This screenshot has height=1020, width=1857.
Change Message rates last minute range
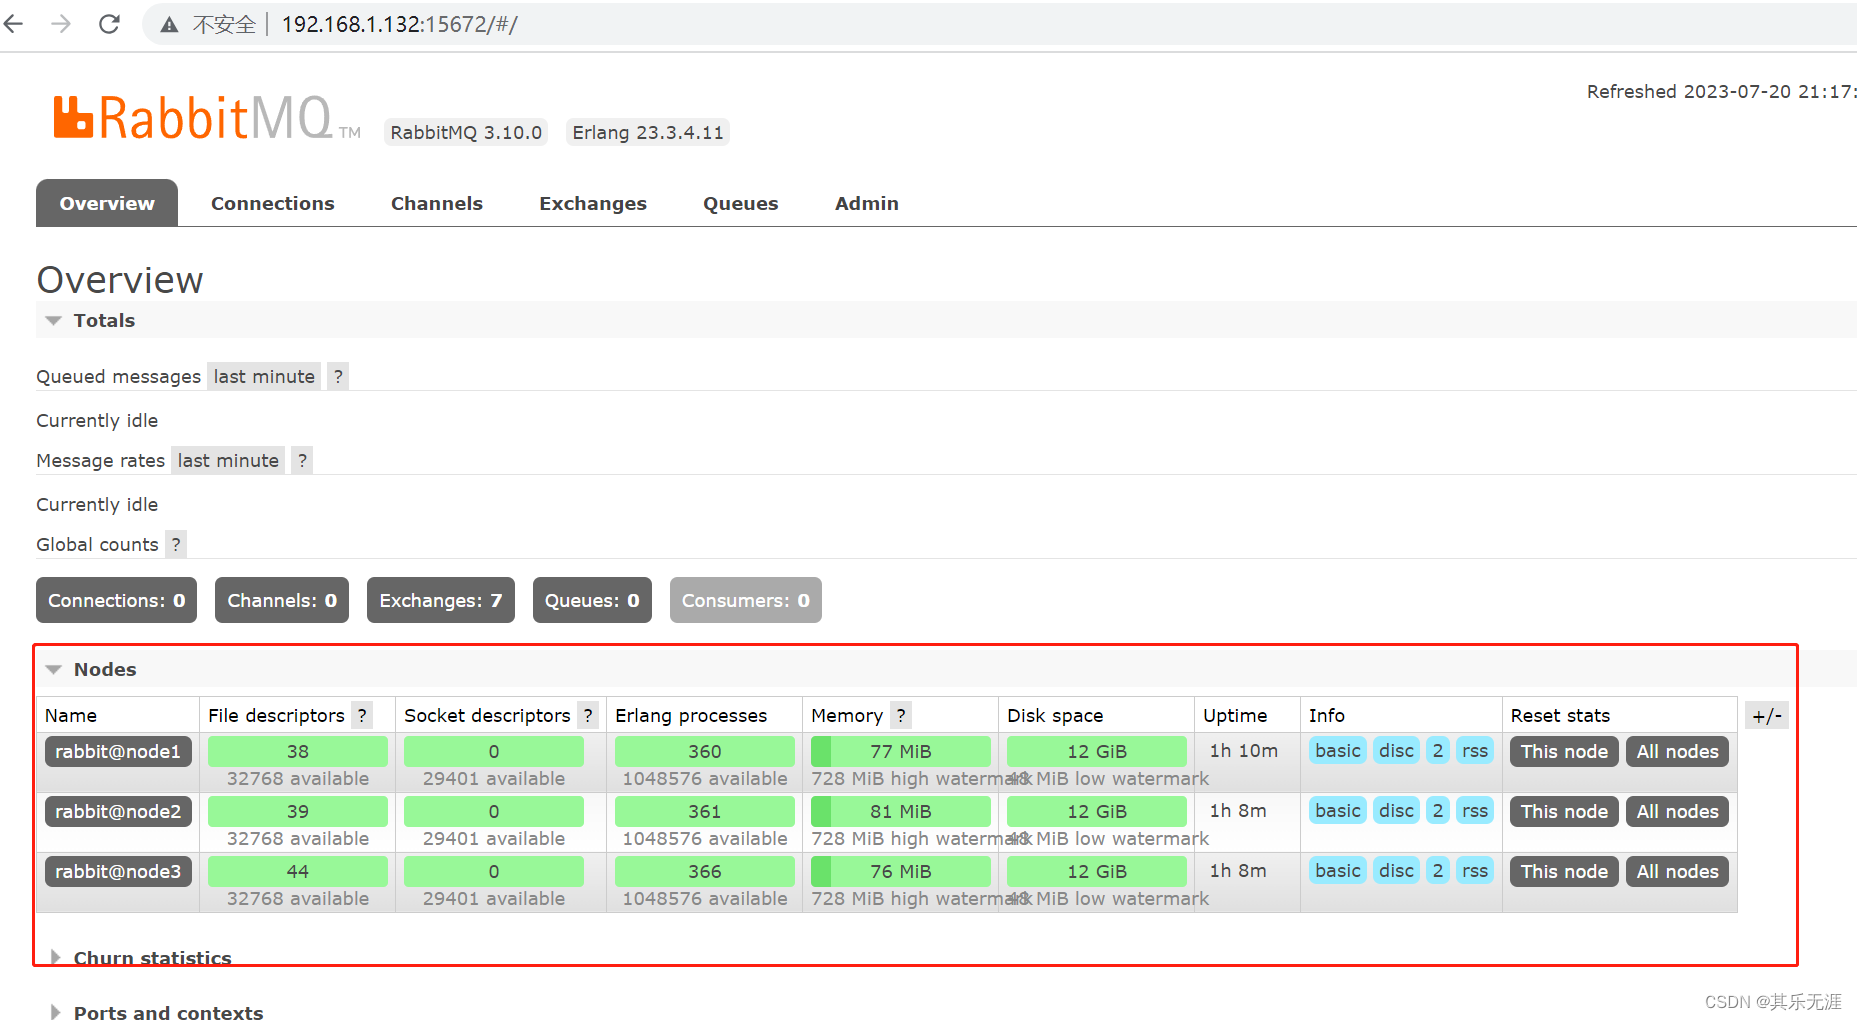point(228,460)
